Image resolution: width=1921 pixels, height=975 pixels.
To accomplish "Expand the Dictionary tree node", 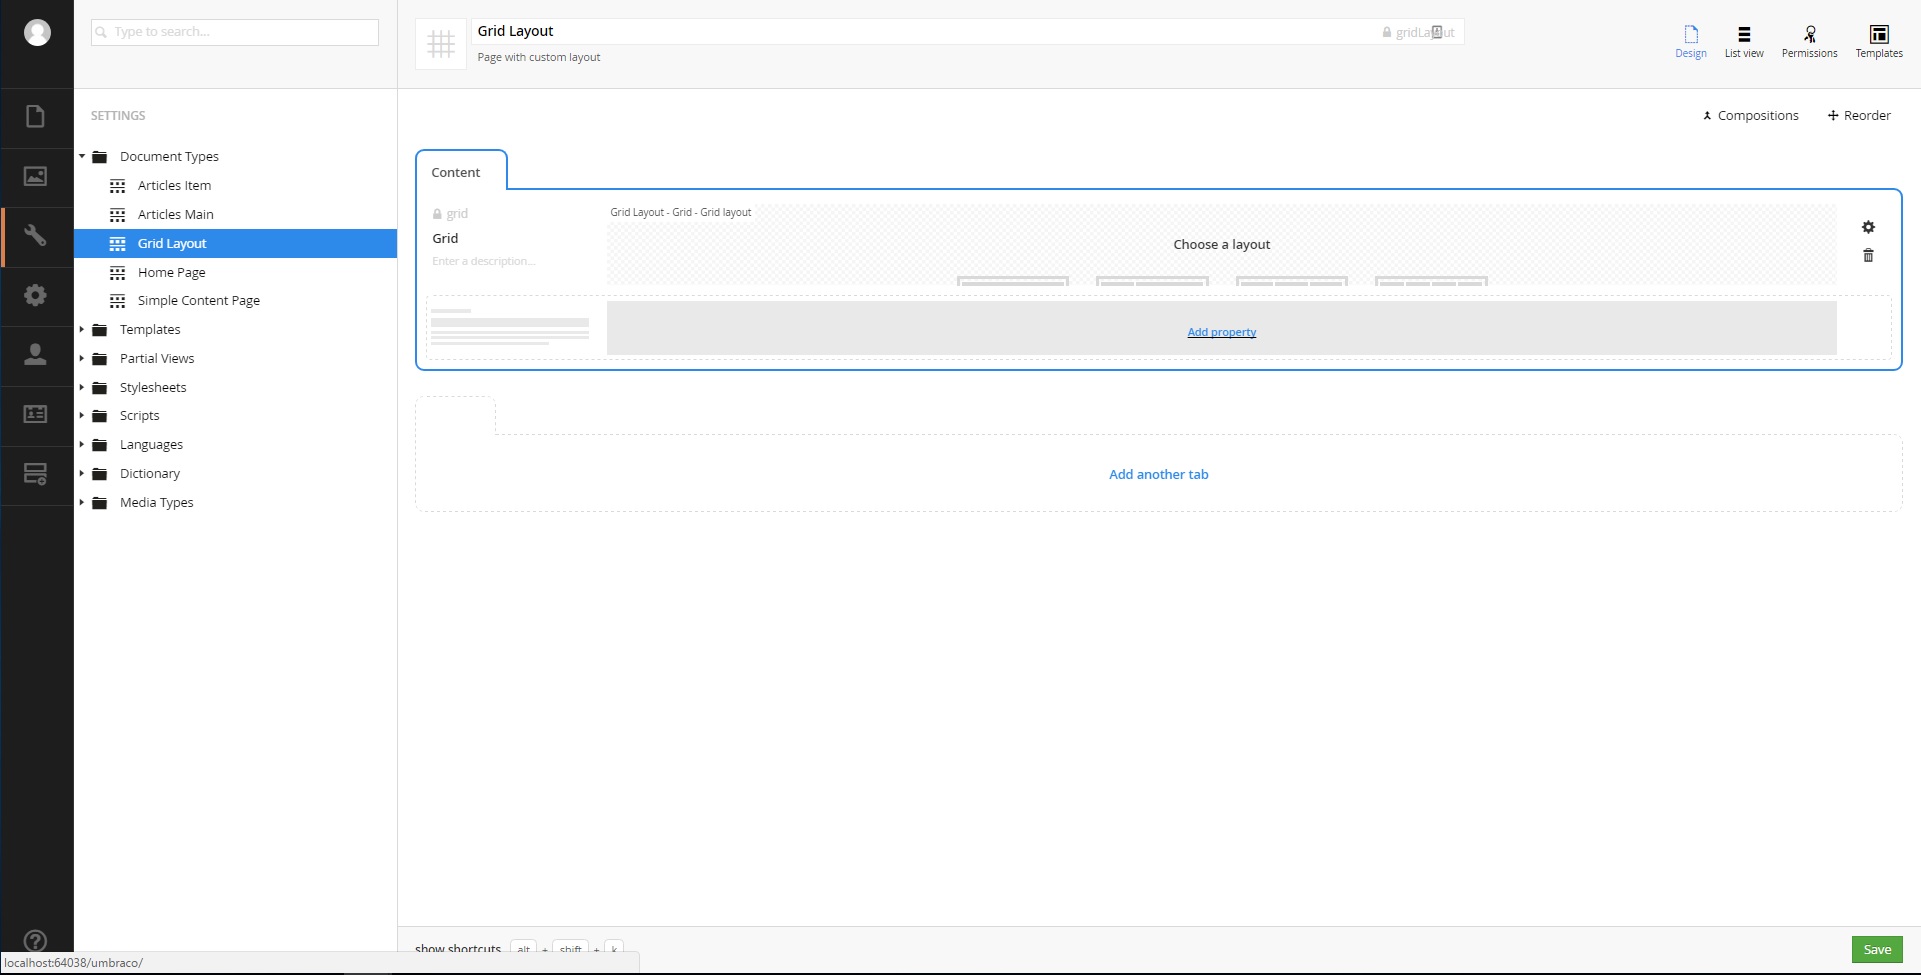I will tap(82, 474).
